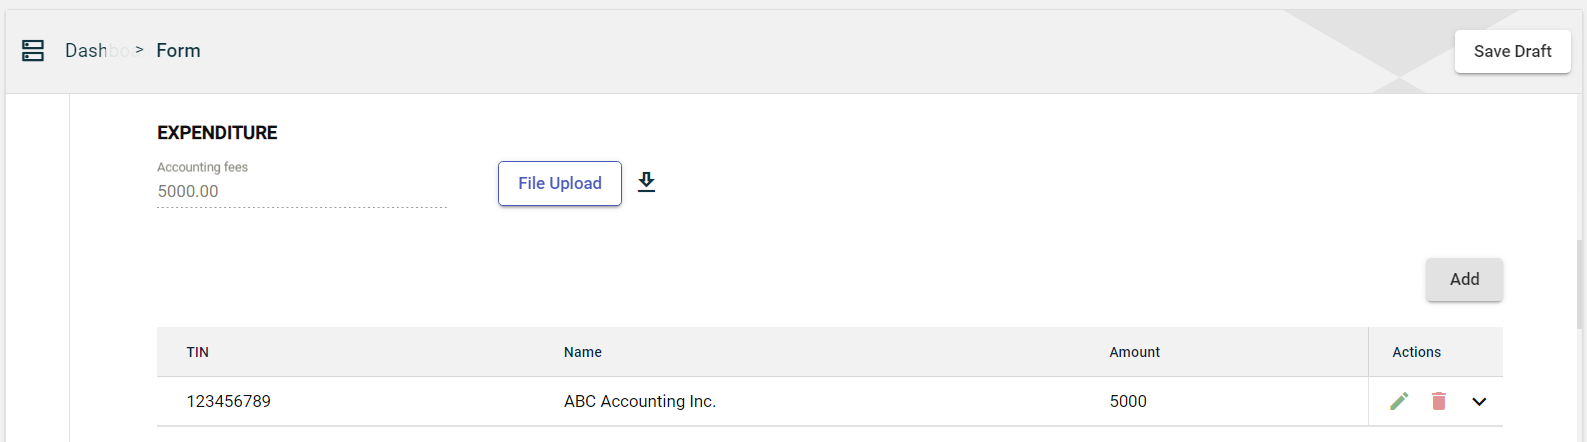The image size is (1587, 442).
Task: Click the Form breadcrumb item
Action: 178,51
